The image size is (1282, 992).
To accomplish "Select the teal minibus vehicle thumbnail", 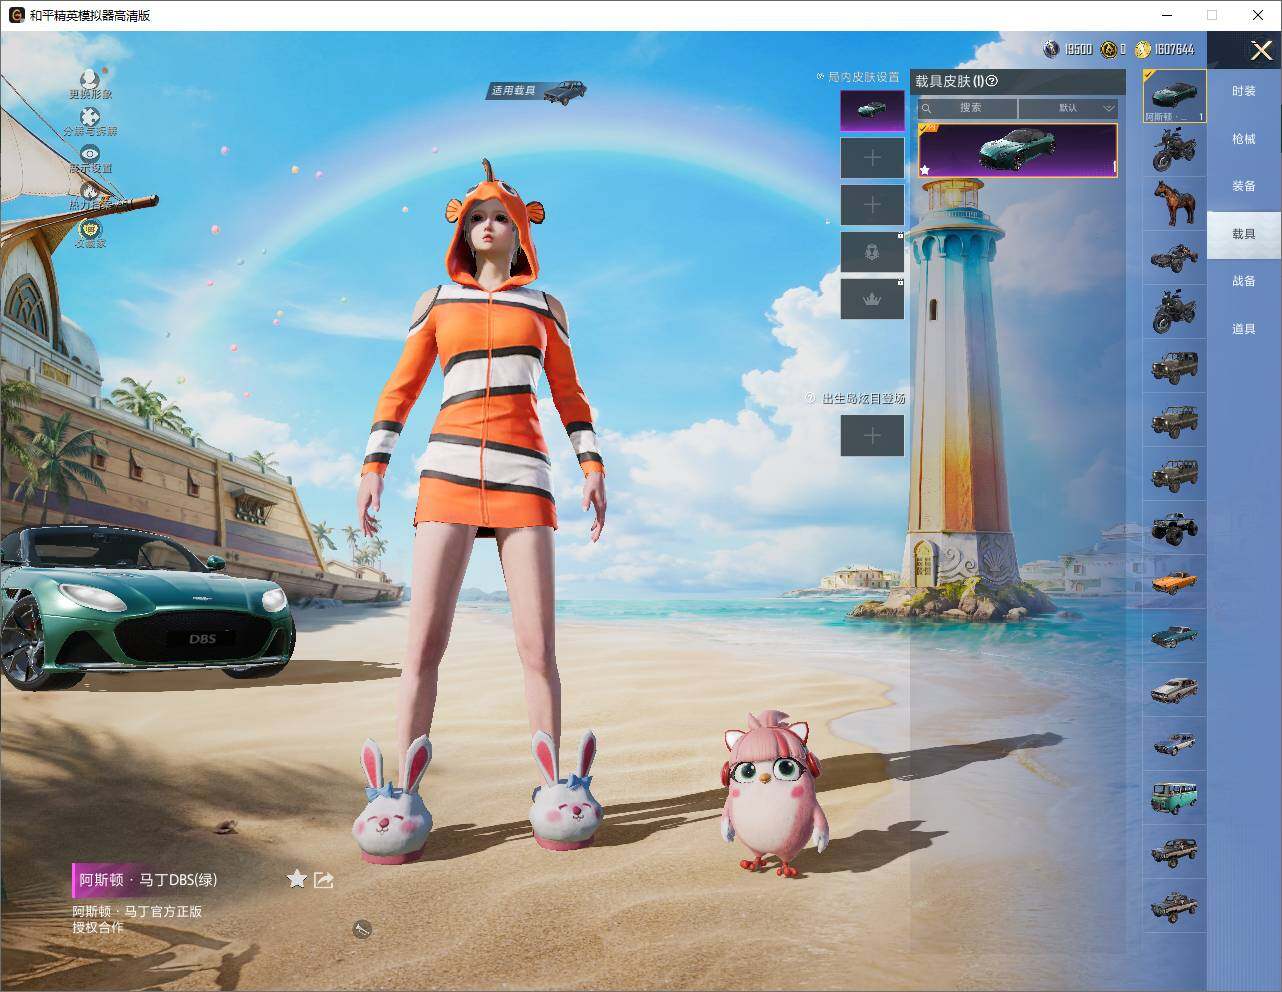I will point(1174,797).
